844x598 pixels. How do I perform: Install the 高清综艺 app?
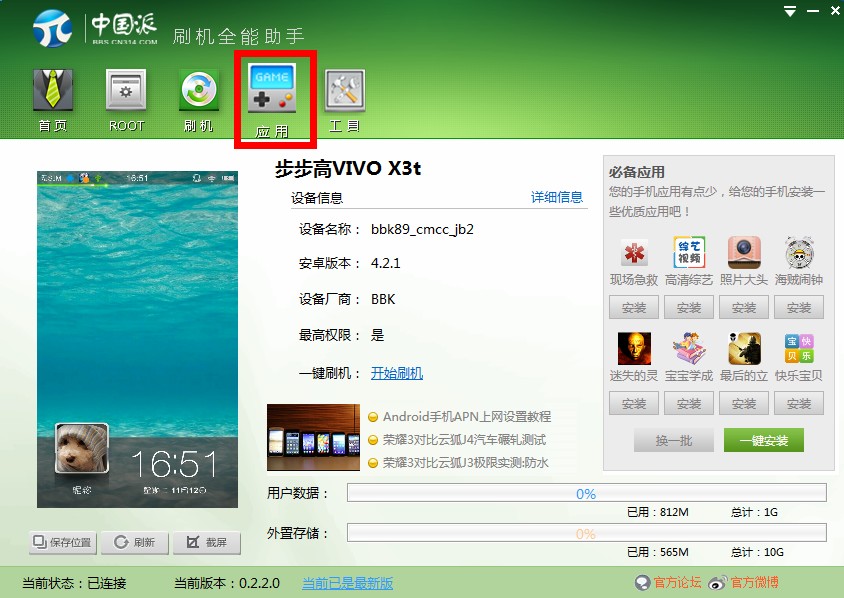(x=689, y=307)
